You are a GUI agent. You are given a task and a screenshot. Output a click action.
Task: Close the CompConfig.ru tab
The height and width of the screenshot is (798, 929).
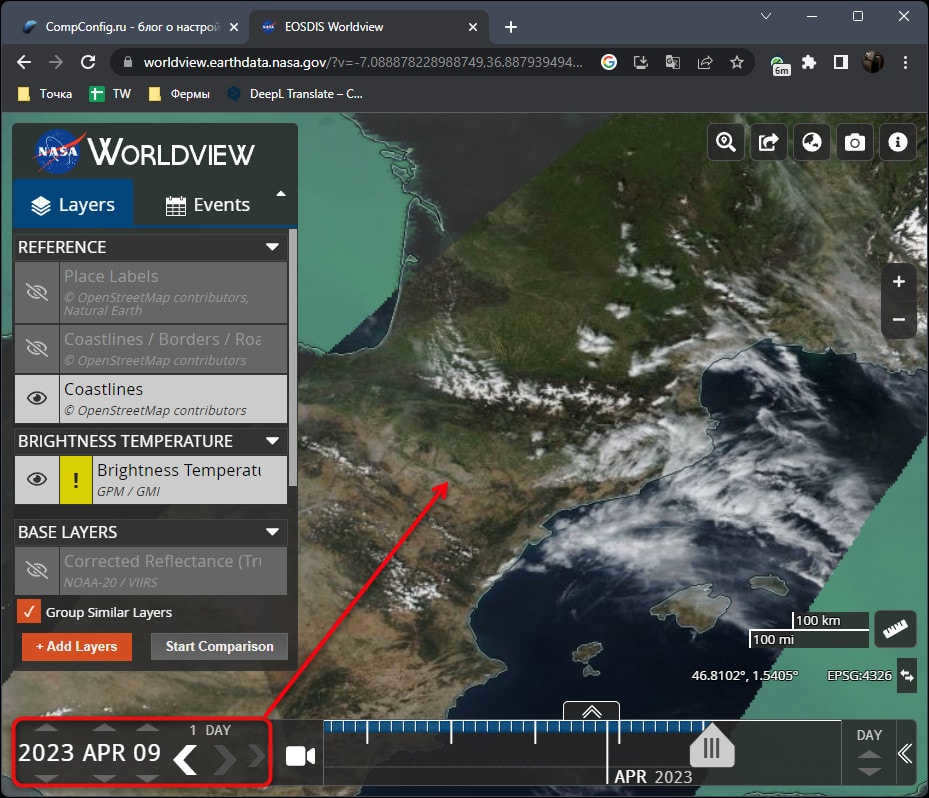coord(234,27)
